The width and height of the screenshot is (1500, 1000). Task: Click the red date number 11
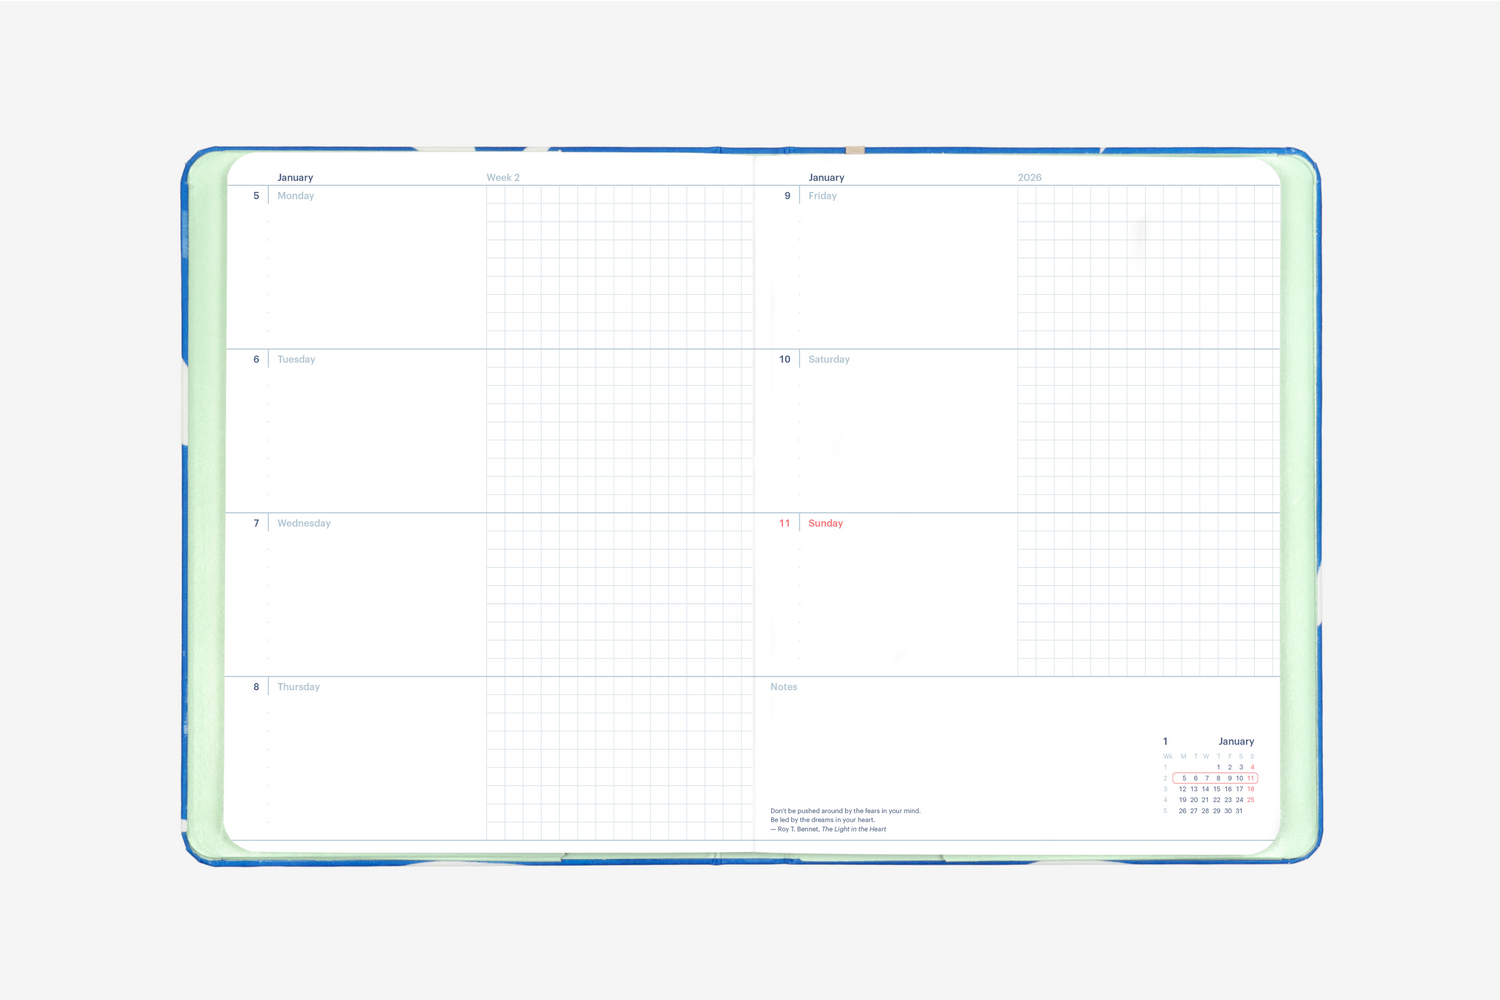tap(784, 524)
